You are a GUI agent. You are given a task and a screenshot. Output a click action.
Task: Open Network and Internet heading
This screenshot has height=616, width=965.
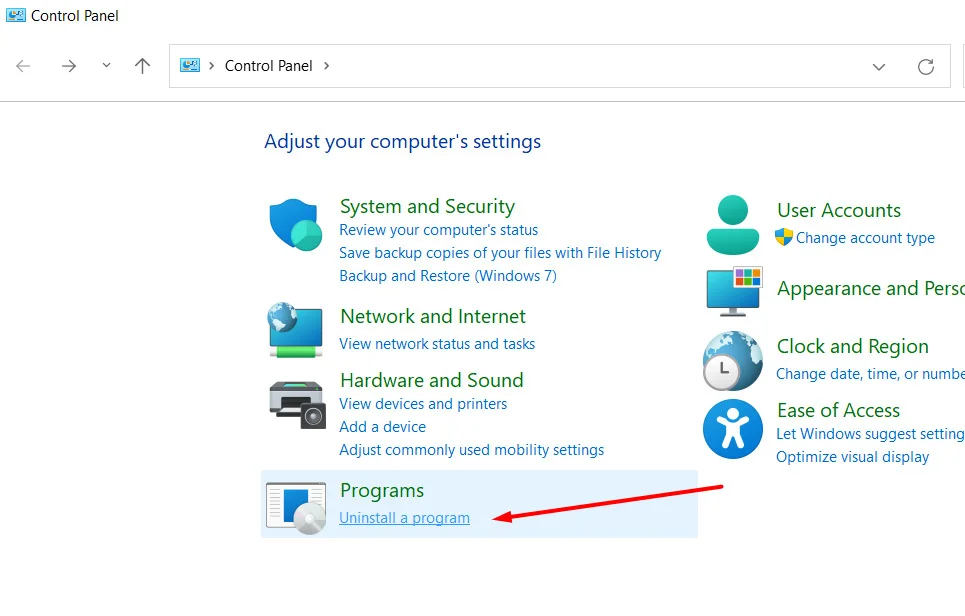click(x=433, y=316)
